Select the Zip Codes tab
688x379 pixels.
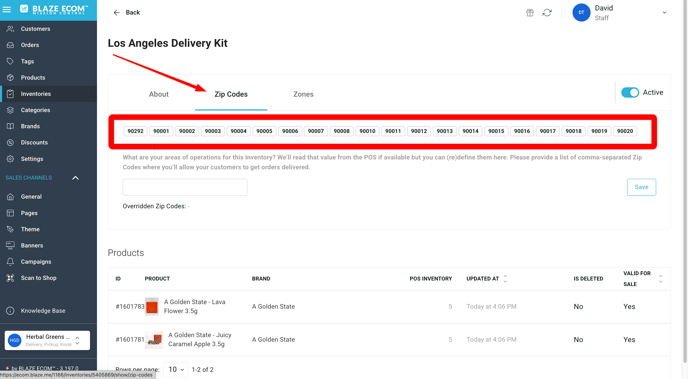[x=231, y=94]
